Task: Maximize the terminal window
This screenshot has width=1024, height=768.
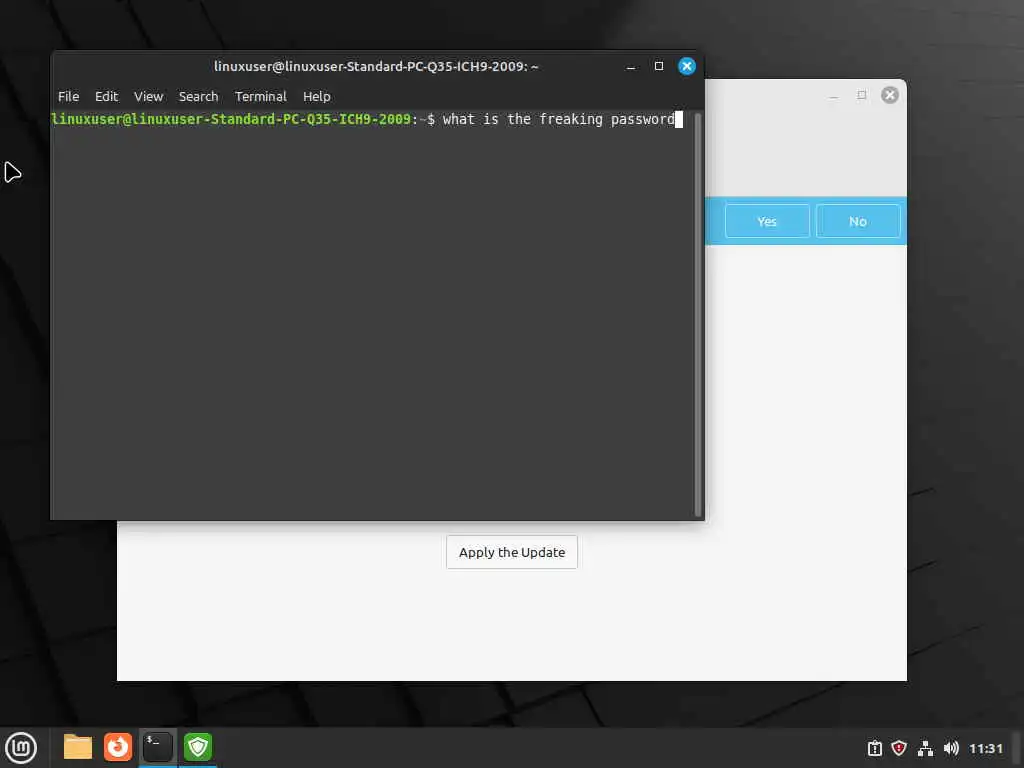Action: point(659,66)
